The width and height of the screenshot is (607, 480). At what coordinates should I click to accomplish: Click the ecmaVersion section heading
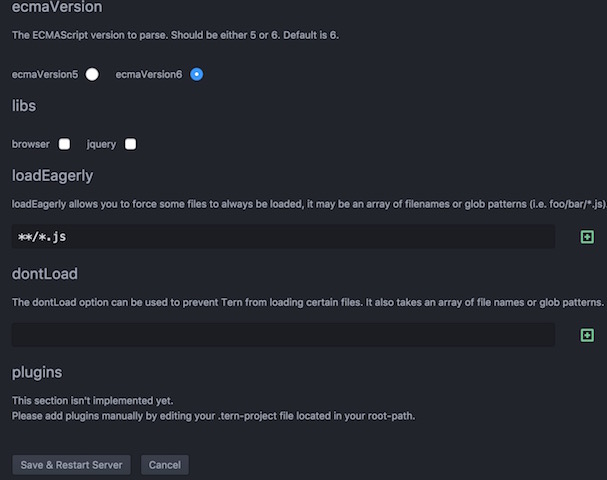[57, 7]
